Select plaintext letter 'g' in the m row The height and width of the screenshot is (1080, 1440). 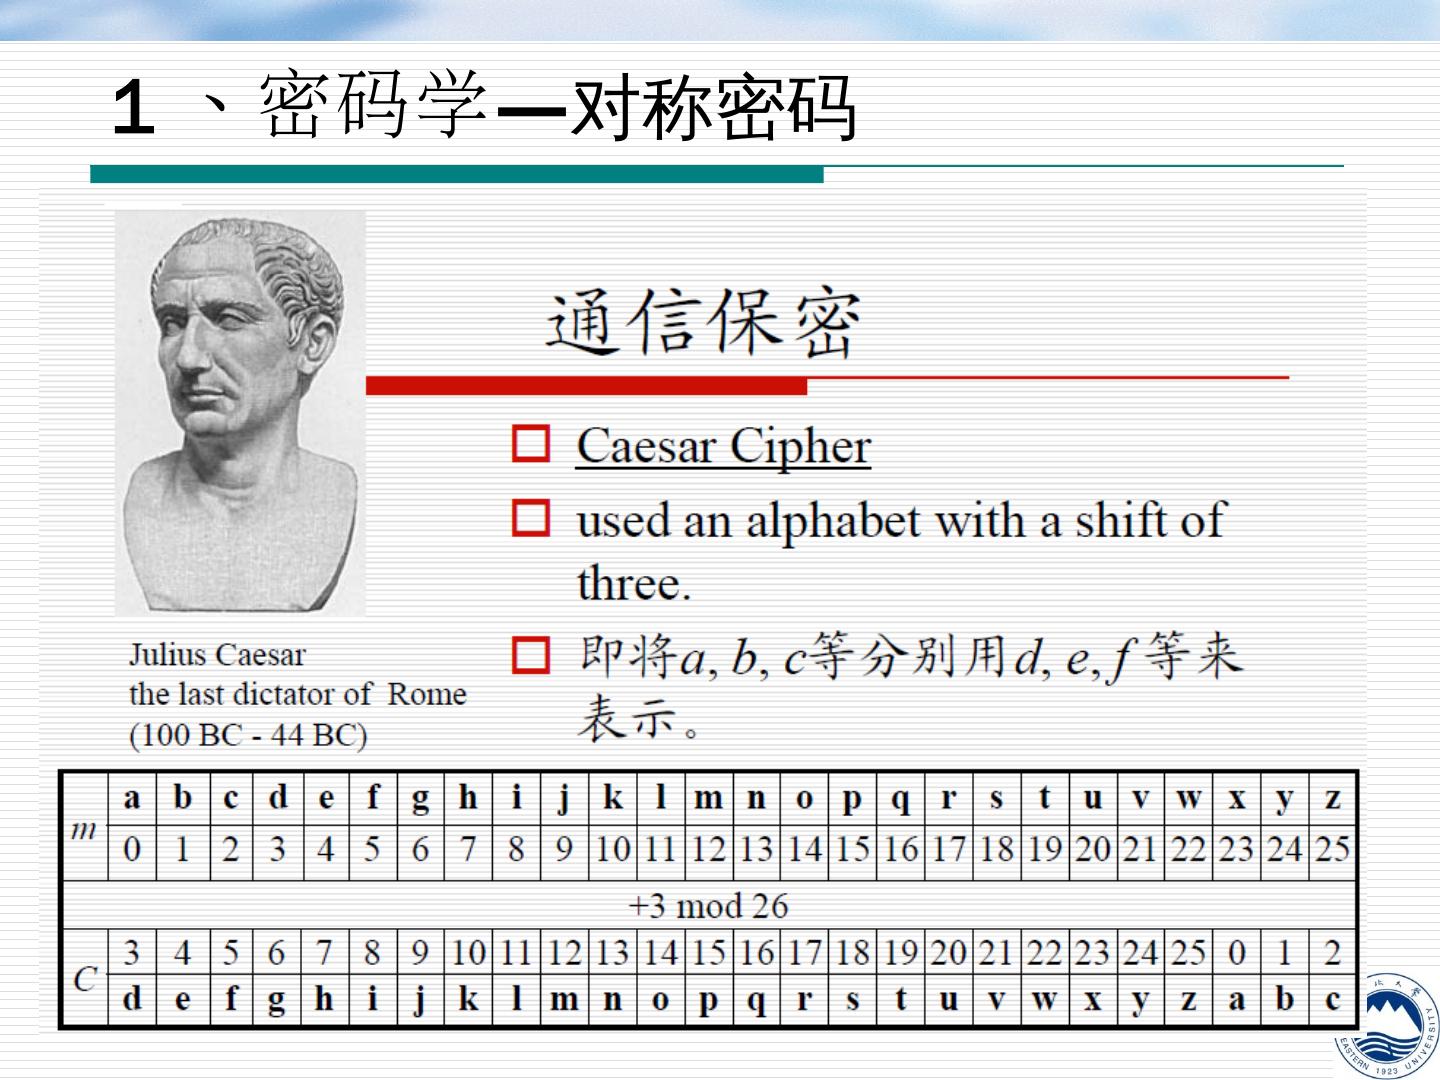tap(420, 799)
